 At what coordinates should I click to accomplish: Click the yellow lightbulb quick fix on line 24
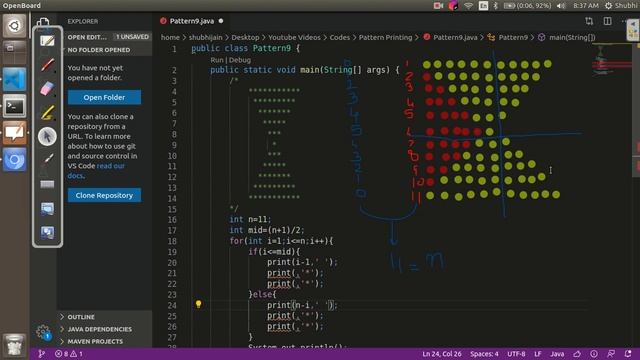pyautogui.click(x=198, y=304)
